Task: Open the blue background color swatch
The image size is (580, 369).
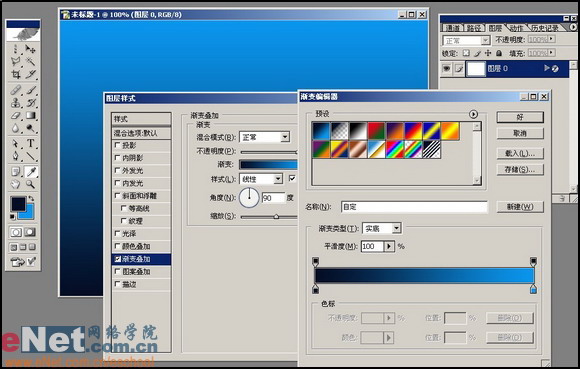Action: point(29,214)
